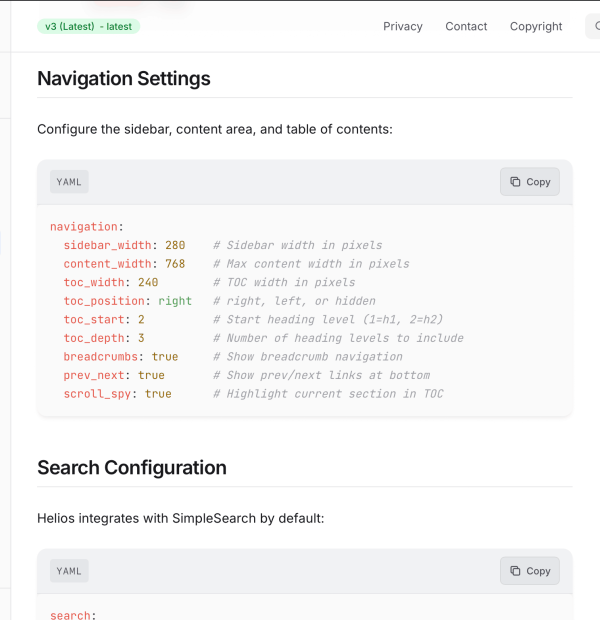Click the value 240 in code
Image resolution: width=600 pixels, height=620 pixels.
pos(148,282)
